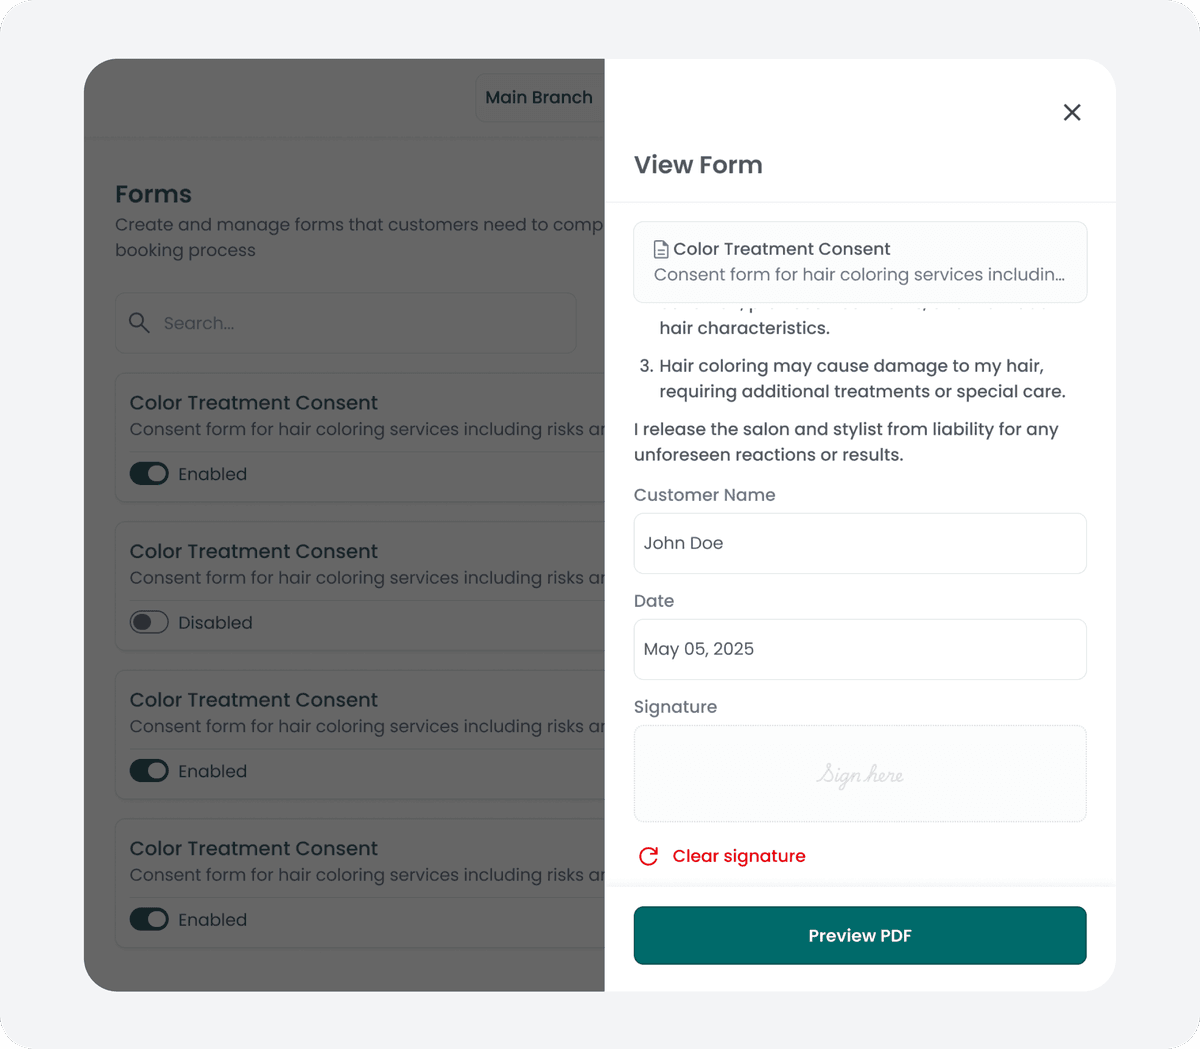Click the Date field showing May 05, 2025
This screenshot has height=1049, width=1200.
tap(860, 649)
